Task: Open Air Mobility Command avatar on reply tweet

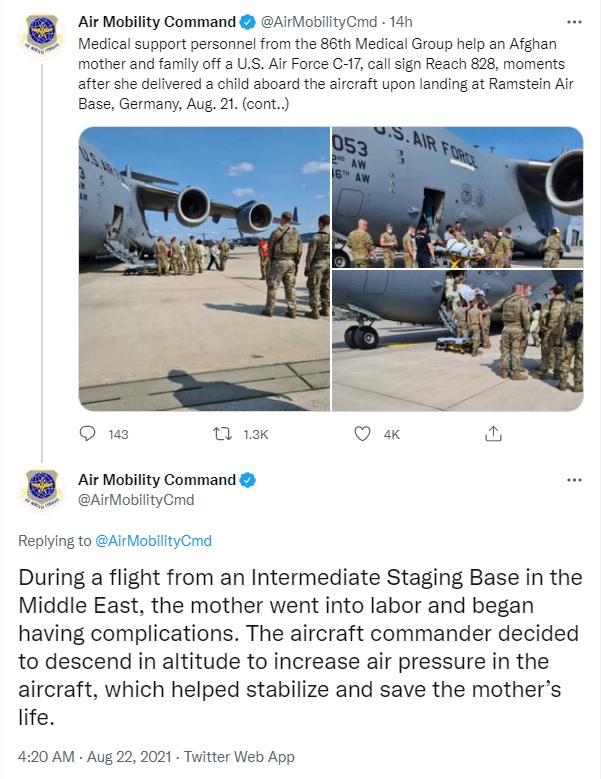Action: 42,492
